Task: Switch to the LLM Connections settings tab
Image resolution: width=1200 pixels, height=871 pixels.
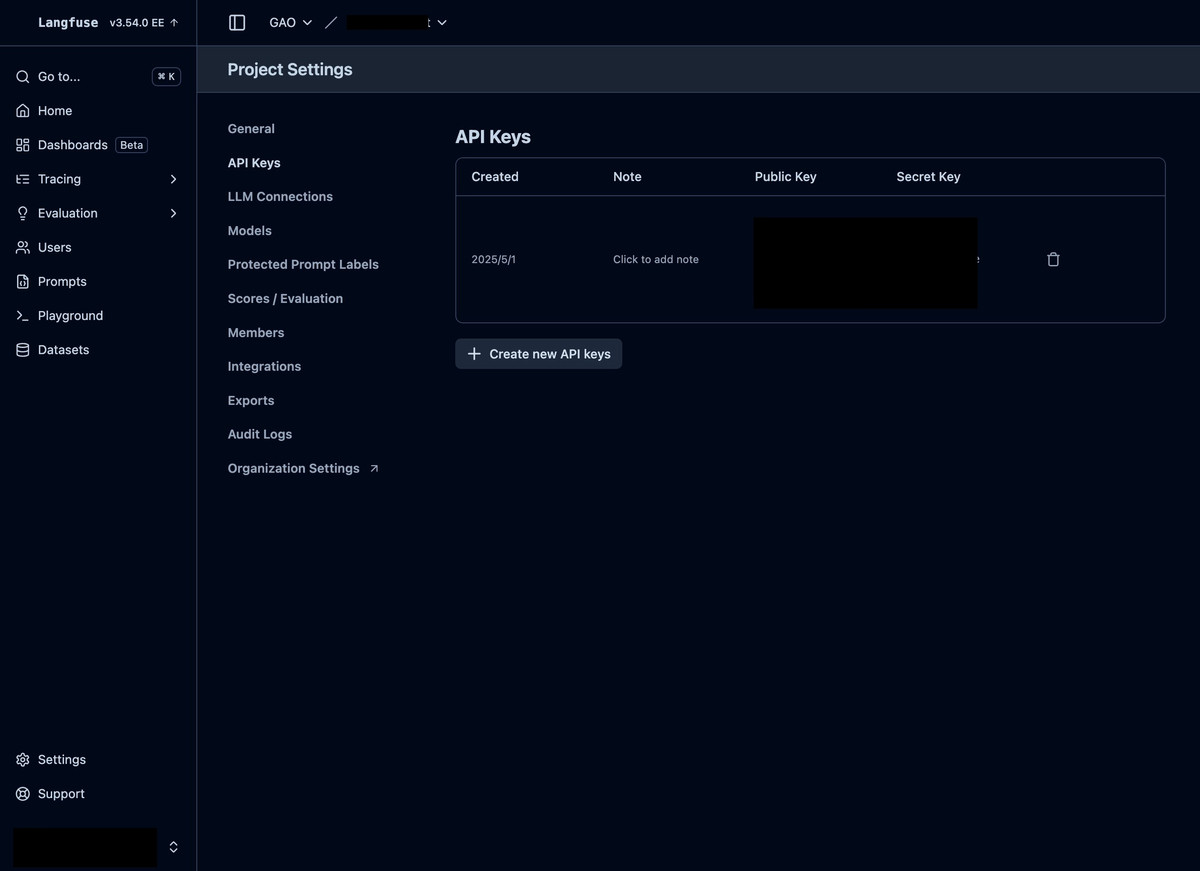Action: coord(280,196)
